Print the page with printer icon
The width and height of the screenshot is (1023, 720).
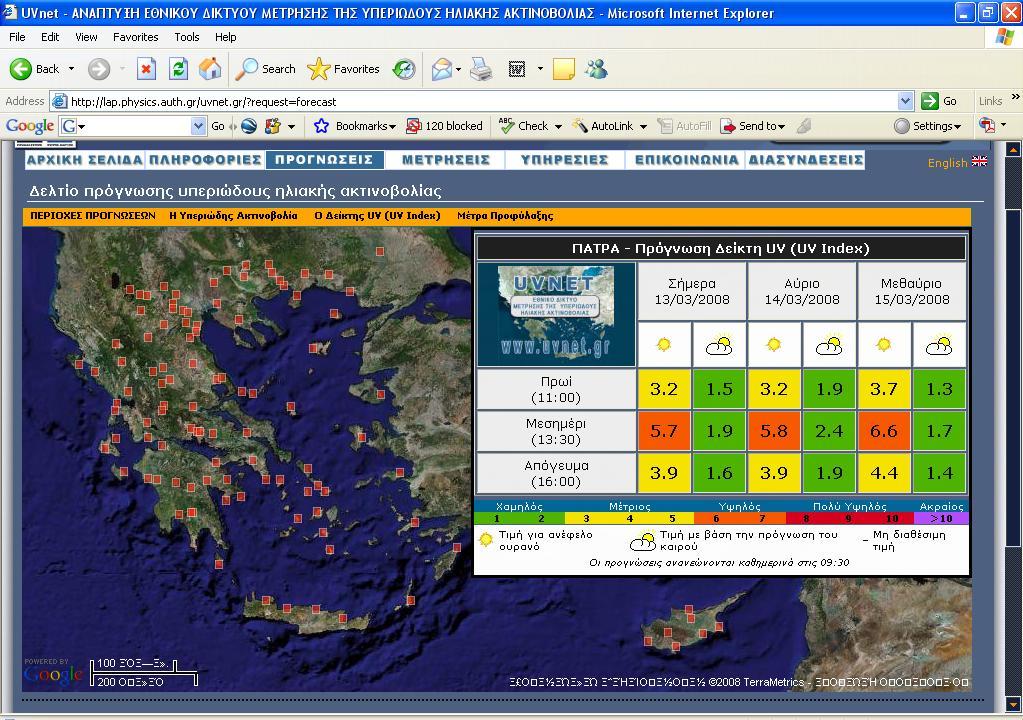point(481,68)
